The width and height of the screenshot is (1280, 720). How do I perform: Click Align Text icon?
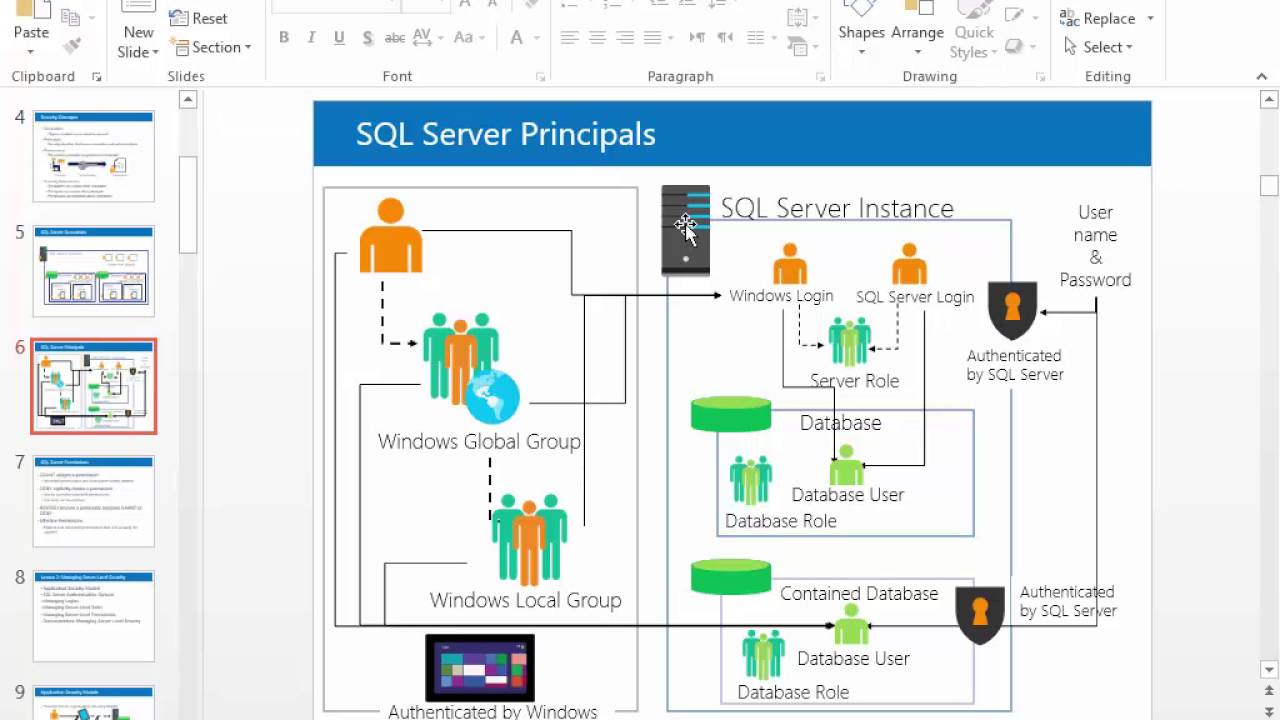point(797,18)
